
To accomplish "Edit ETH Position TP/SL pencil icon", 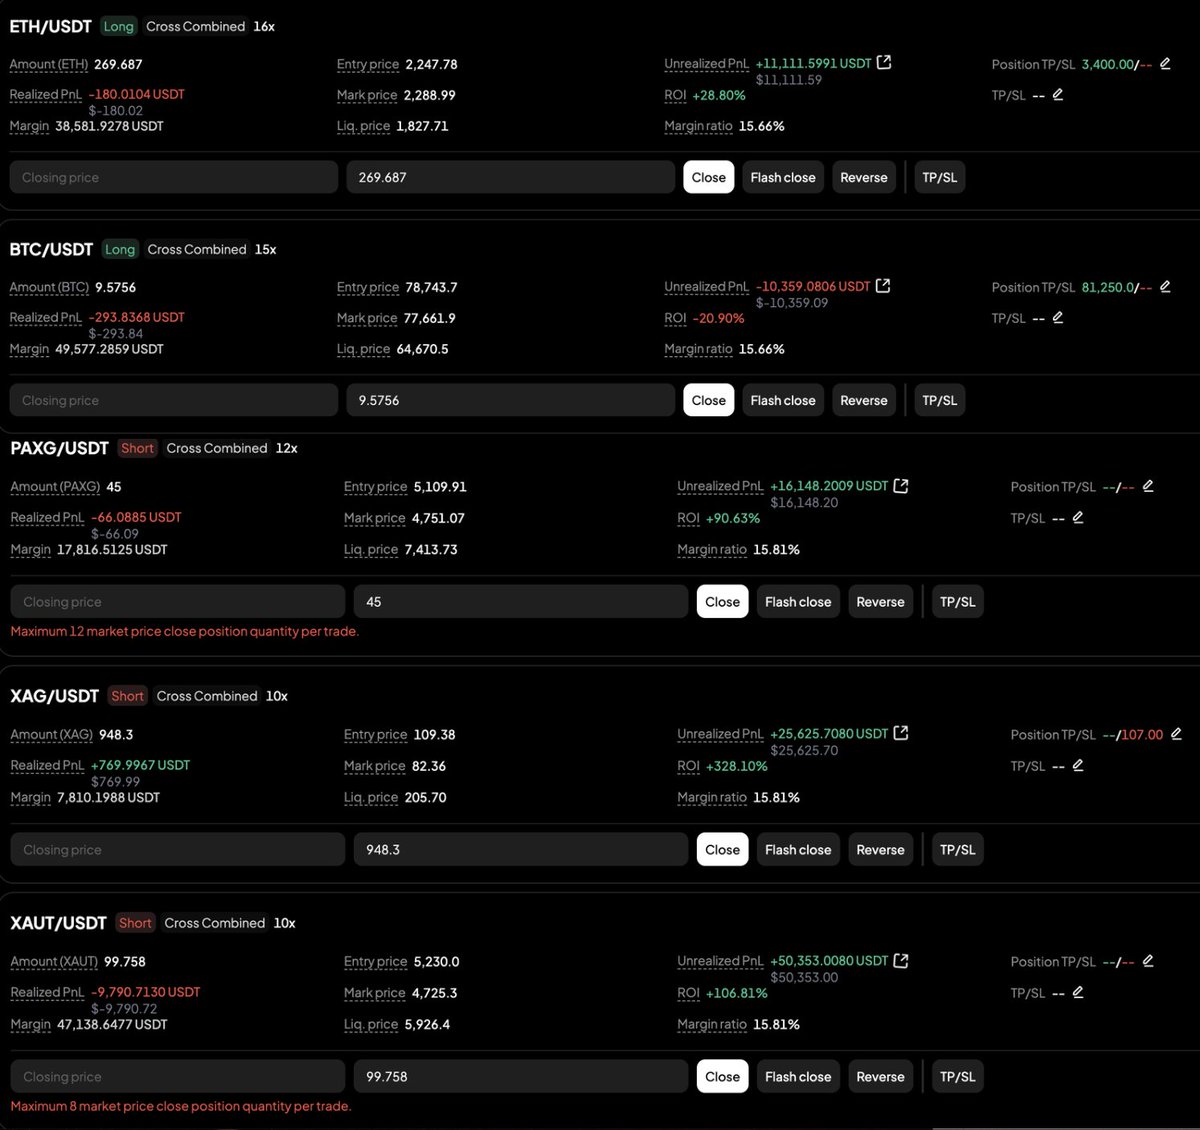I will click(1165, 63).
